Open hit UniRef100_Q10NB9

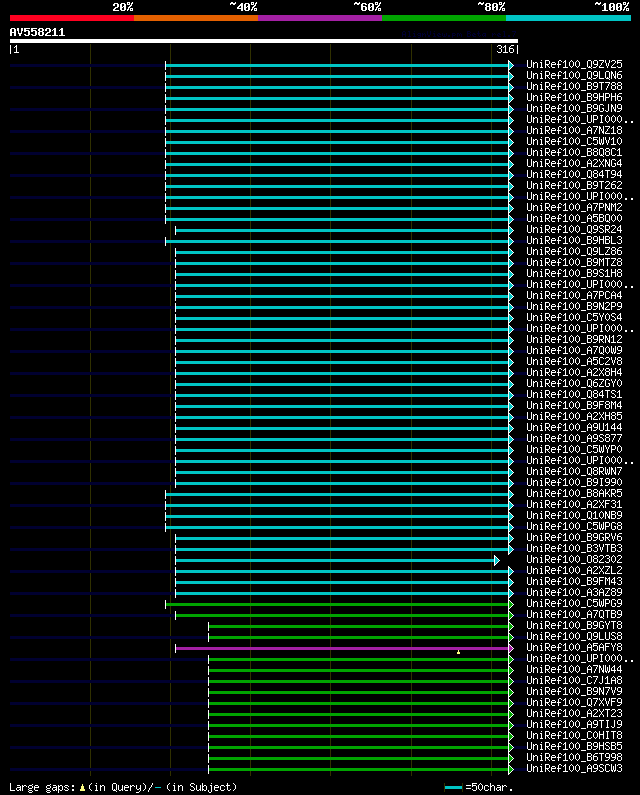click(574, 516)
